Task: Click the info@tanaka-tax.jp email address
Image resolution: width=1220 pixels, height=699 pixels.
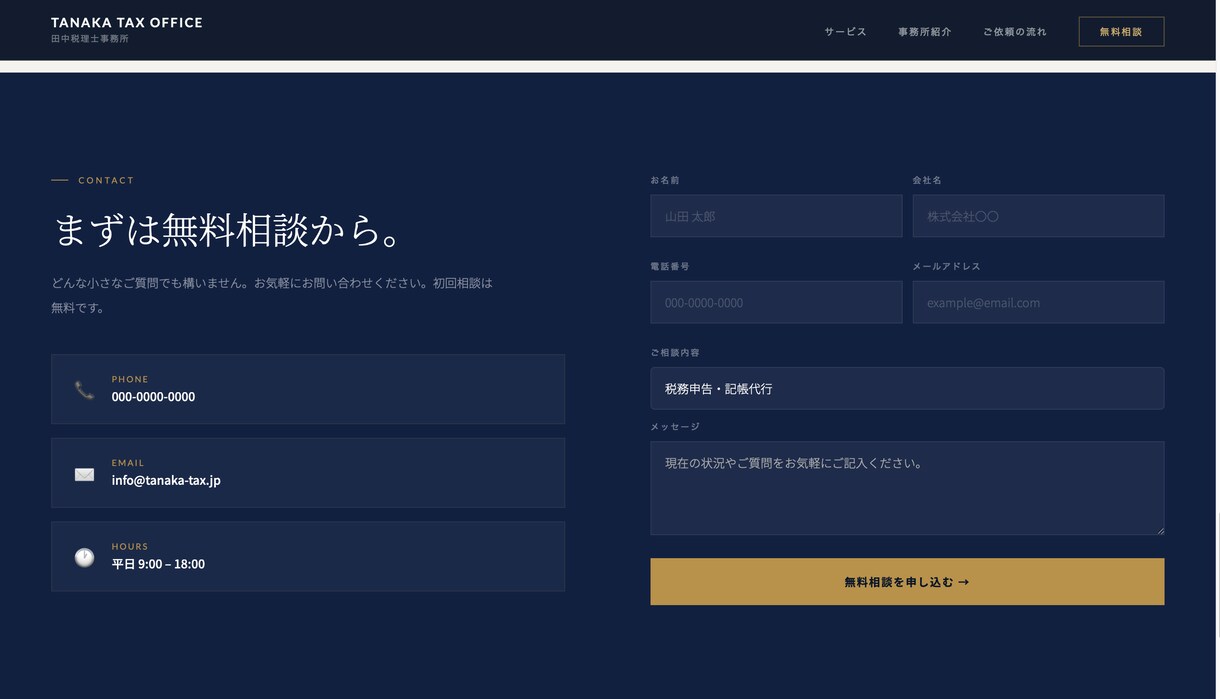Action: pos(166,480)
